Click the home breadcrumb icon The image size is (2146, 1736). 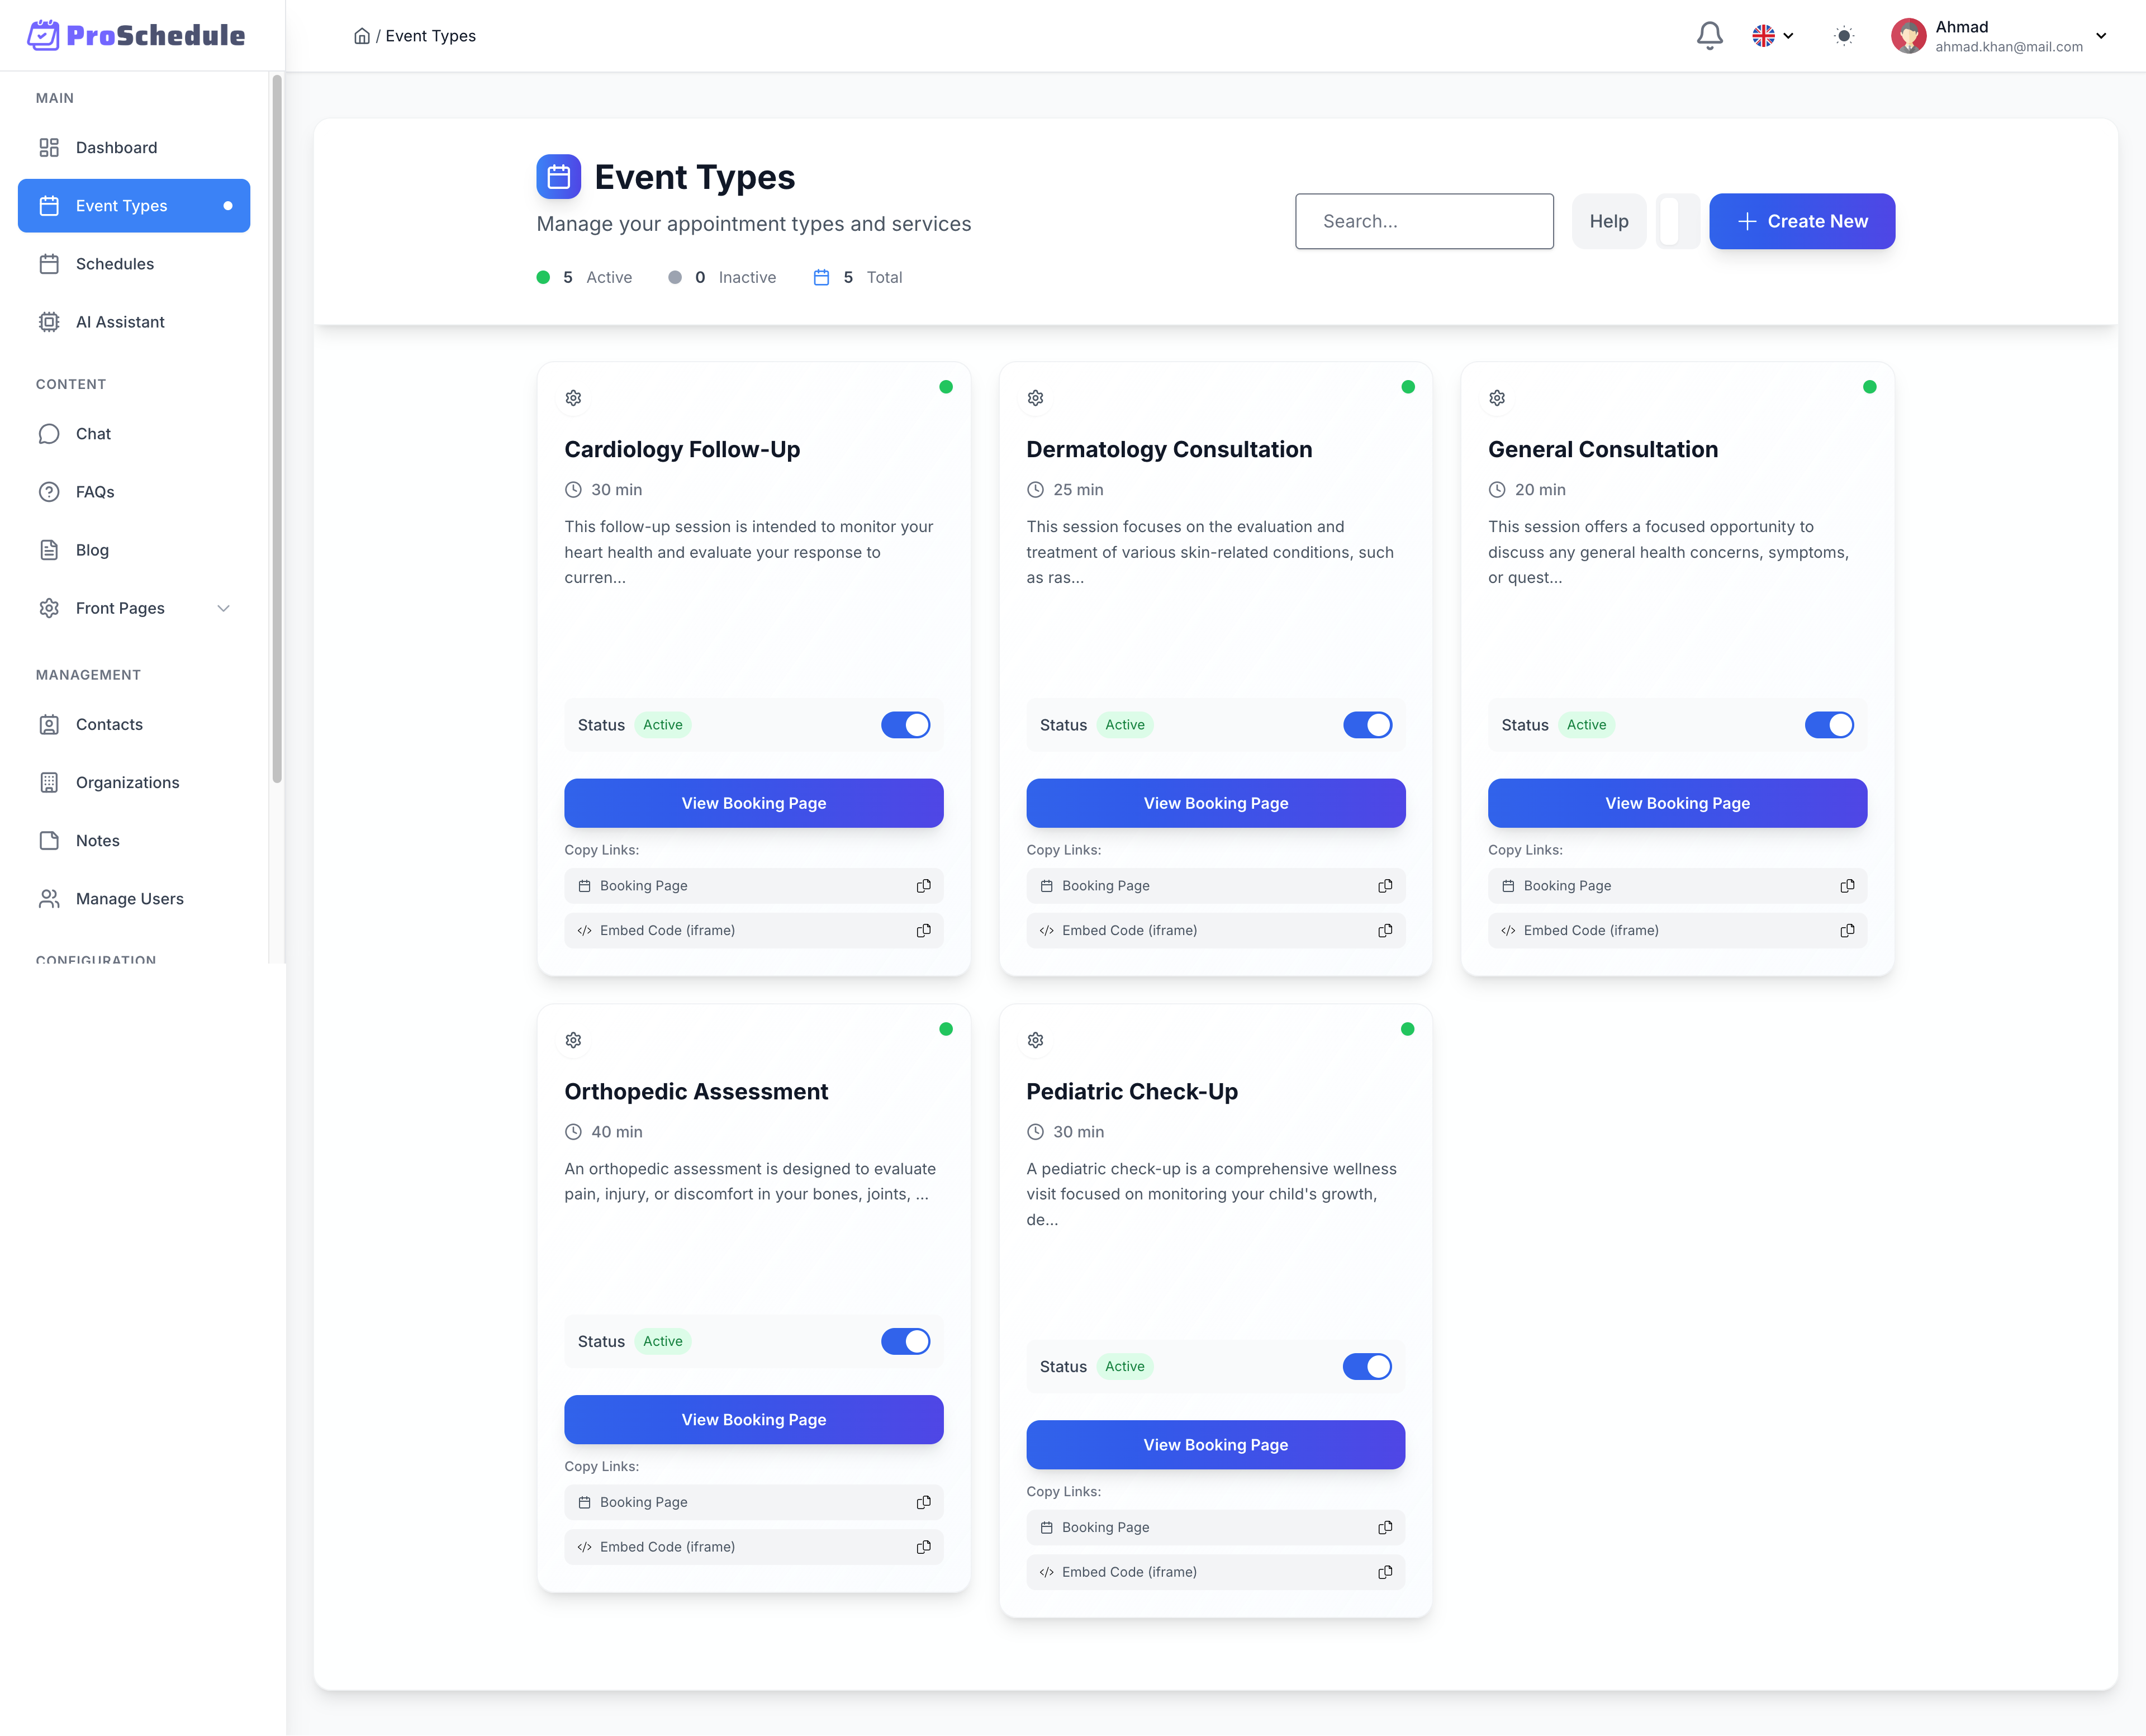click(362, 36)
